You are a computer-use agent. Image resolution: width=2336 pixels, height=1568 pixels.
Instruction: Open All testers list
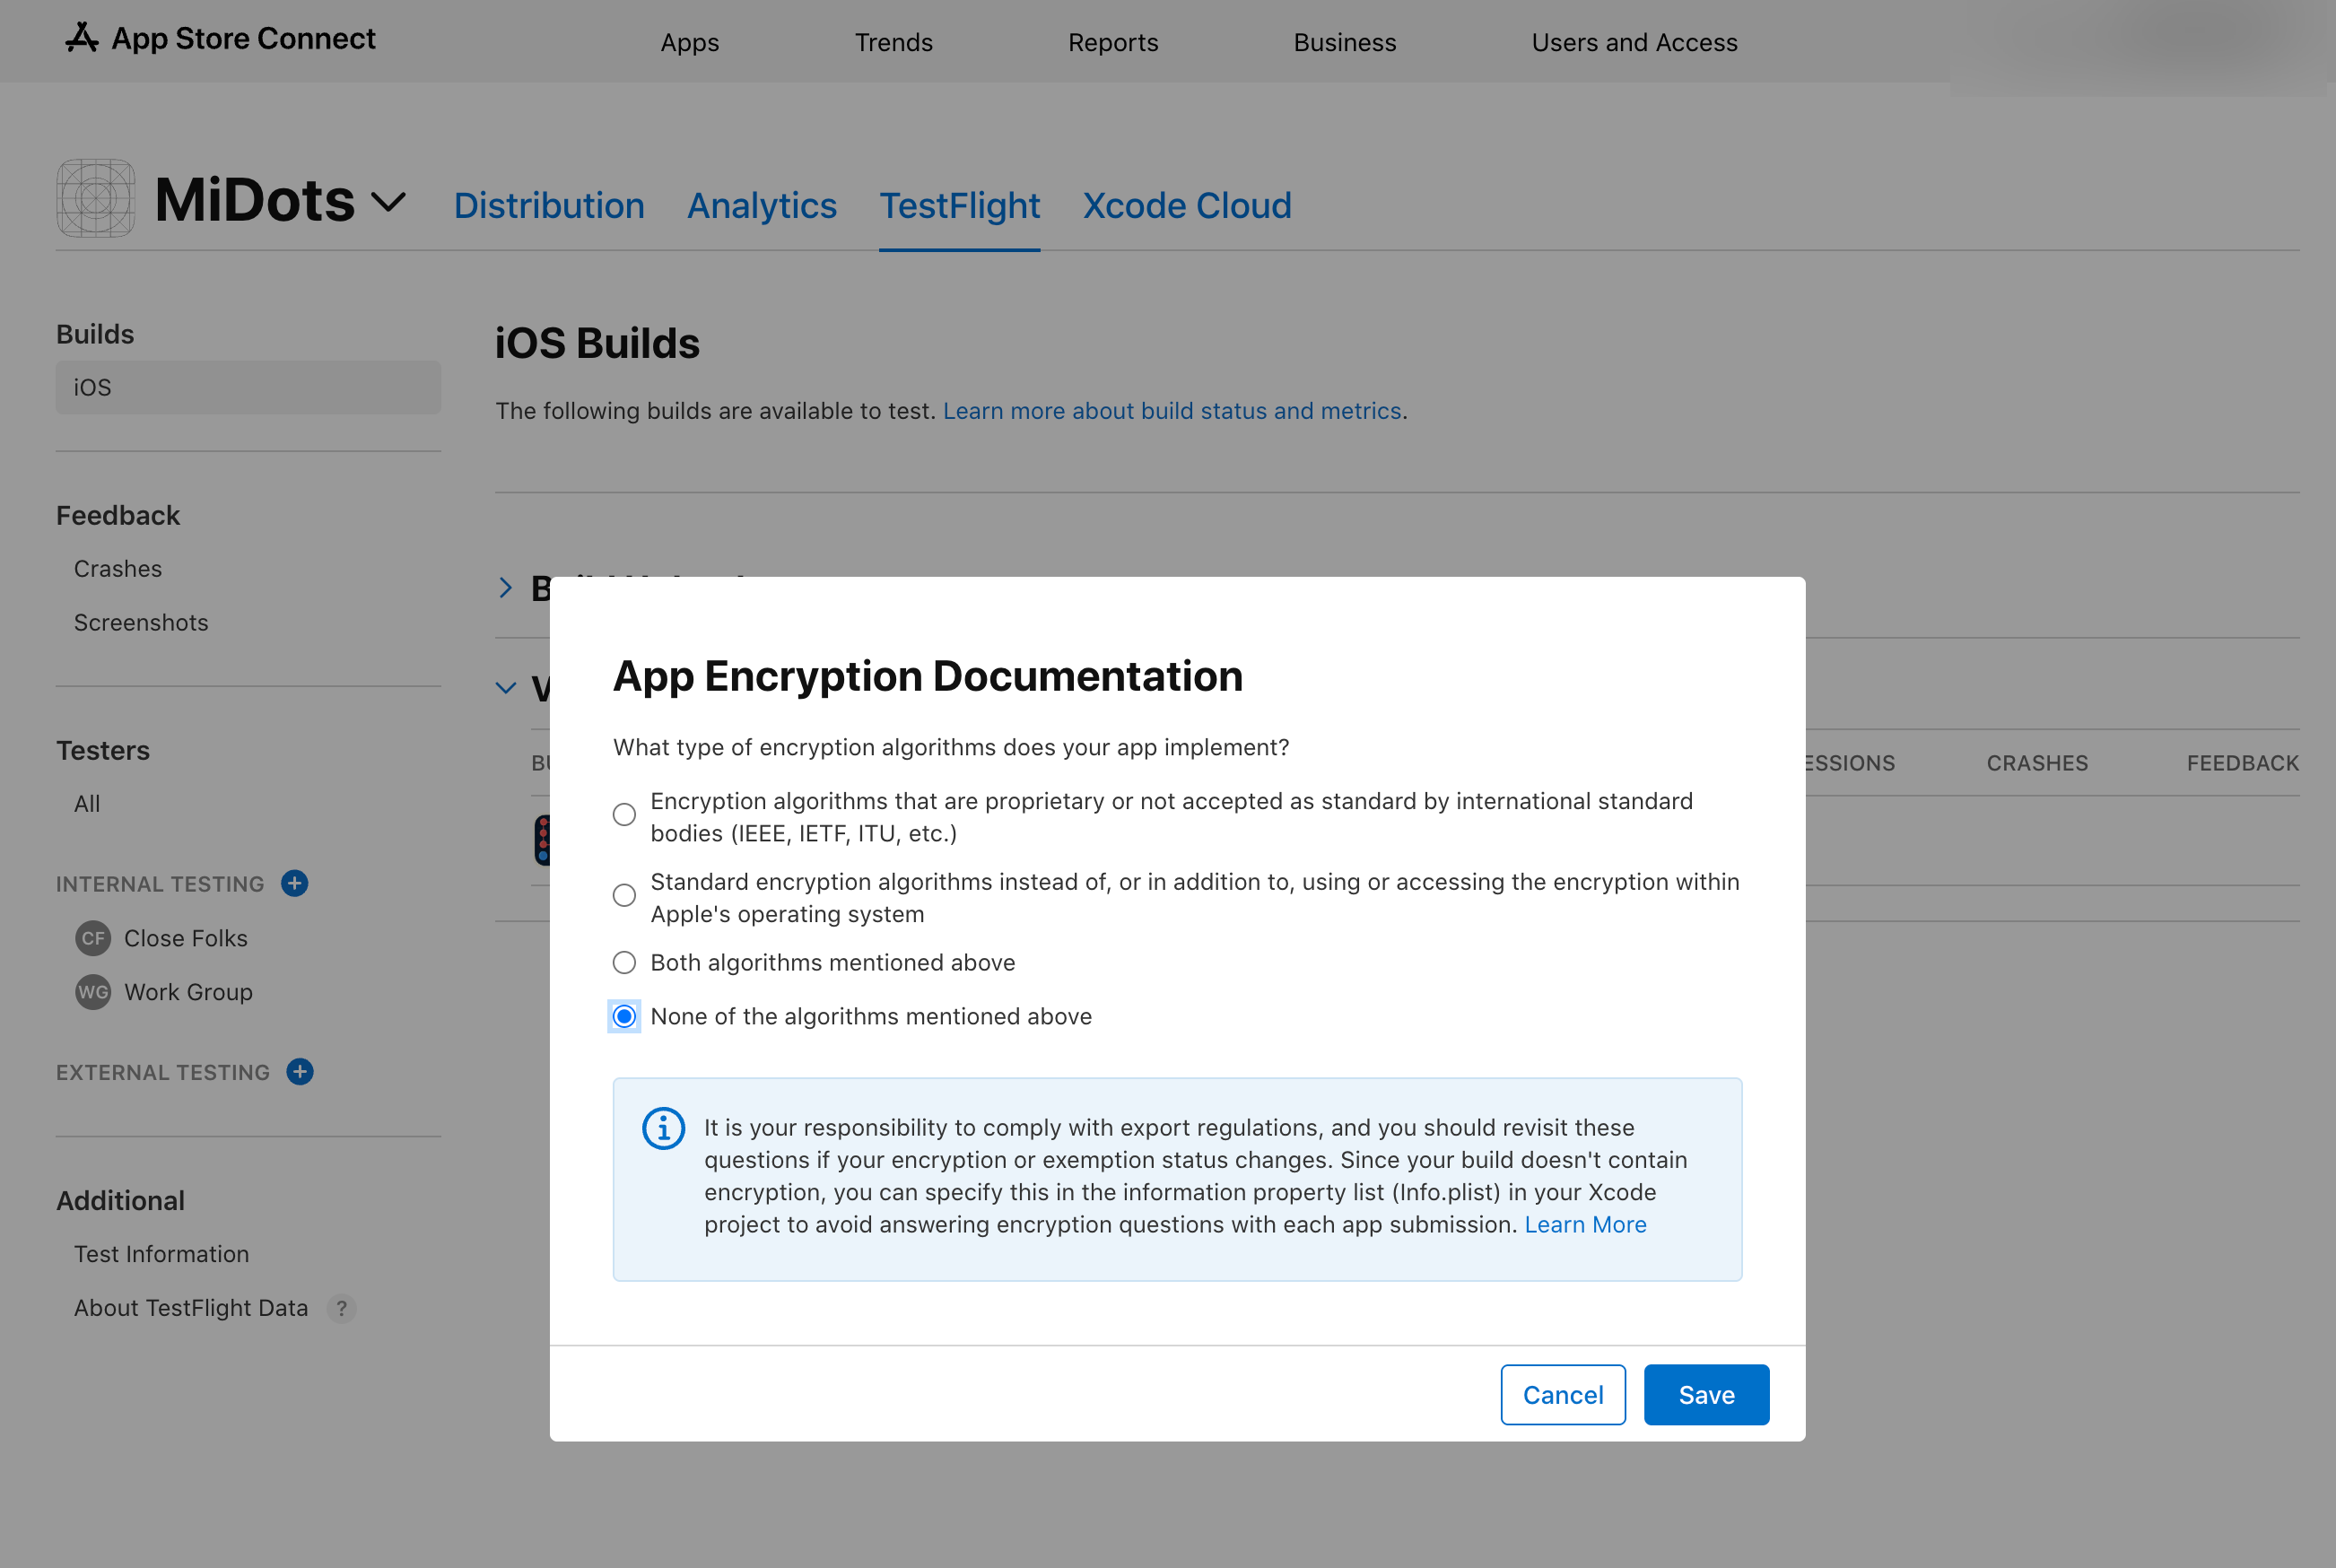[87, 803]
